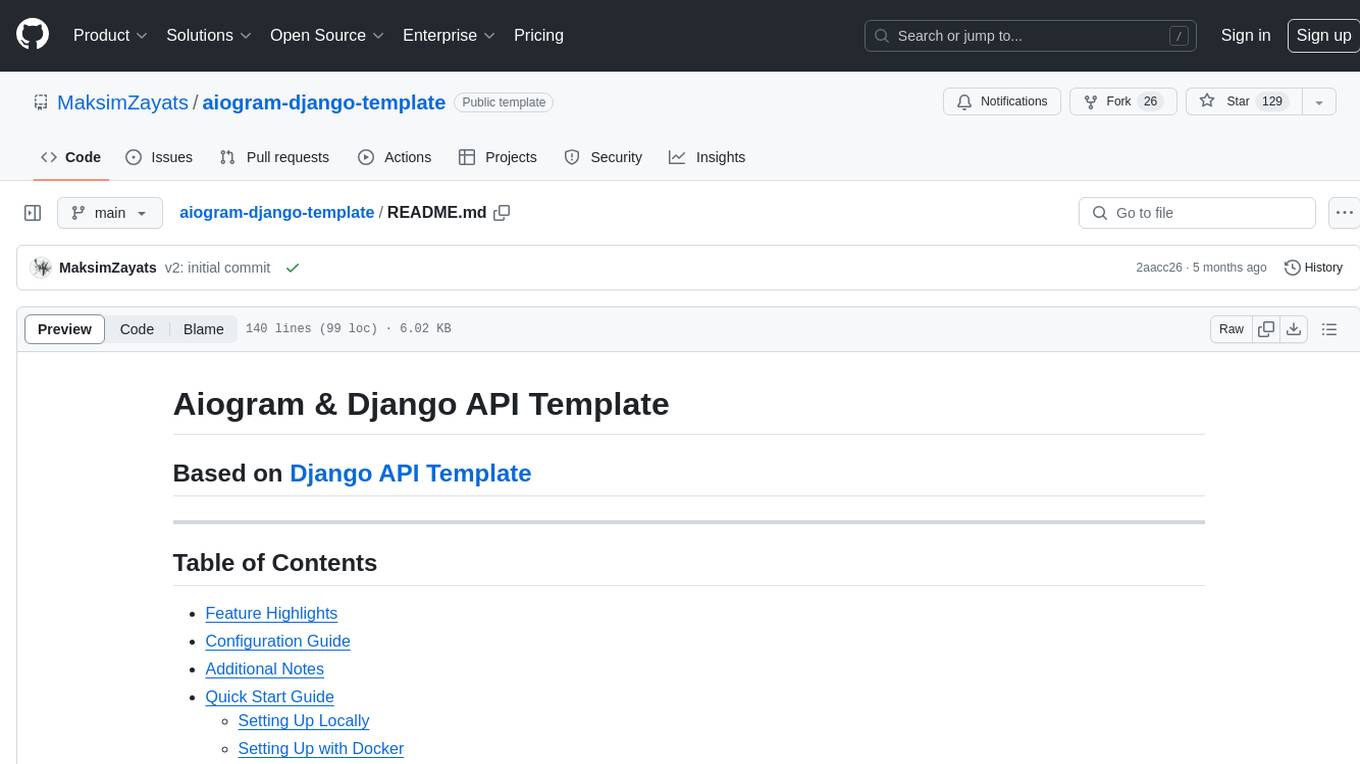
Task: Switch to the Actions tab
Action: [394, 157]
